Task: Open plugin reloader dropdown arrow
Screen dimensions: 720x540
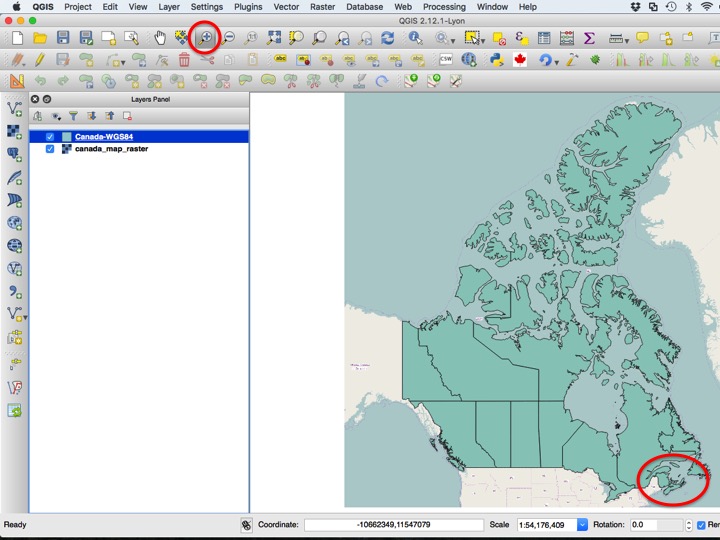Action: pos(556,62)
